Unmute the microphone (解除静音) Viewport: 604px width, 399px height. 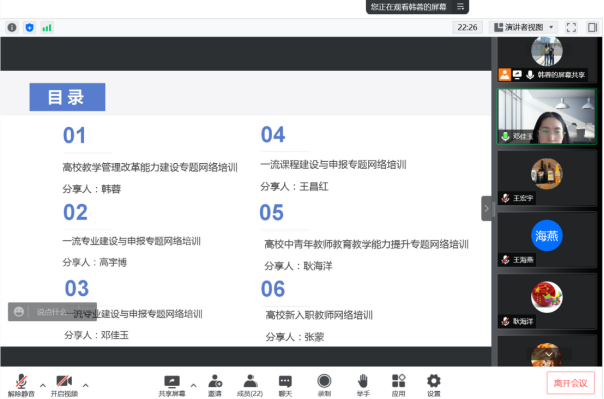point(21,385)
